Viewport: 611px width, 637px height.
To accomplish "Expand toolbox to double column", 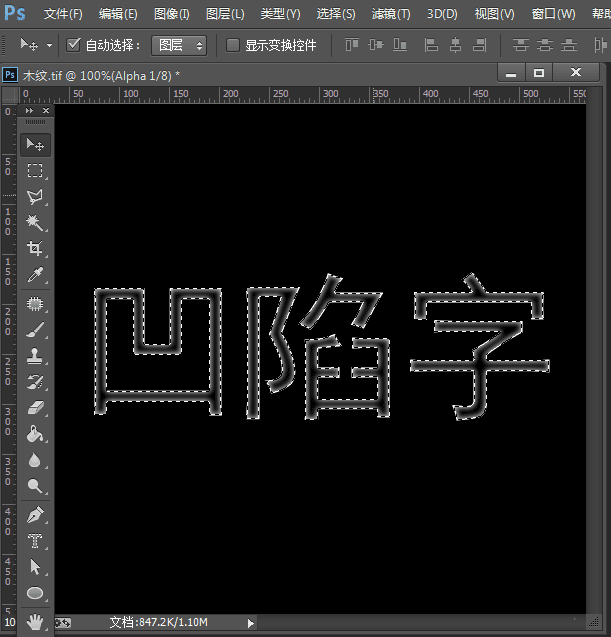I will point(29,110).
